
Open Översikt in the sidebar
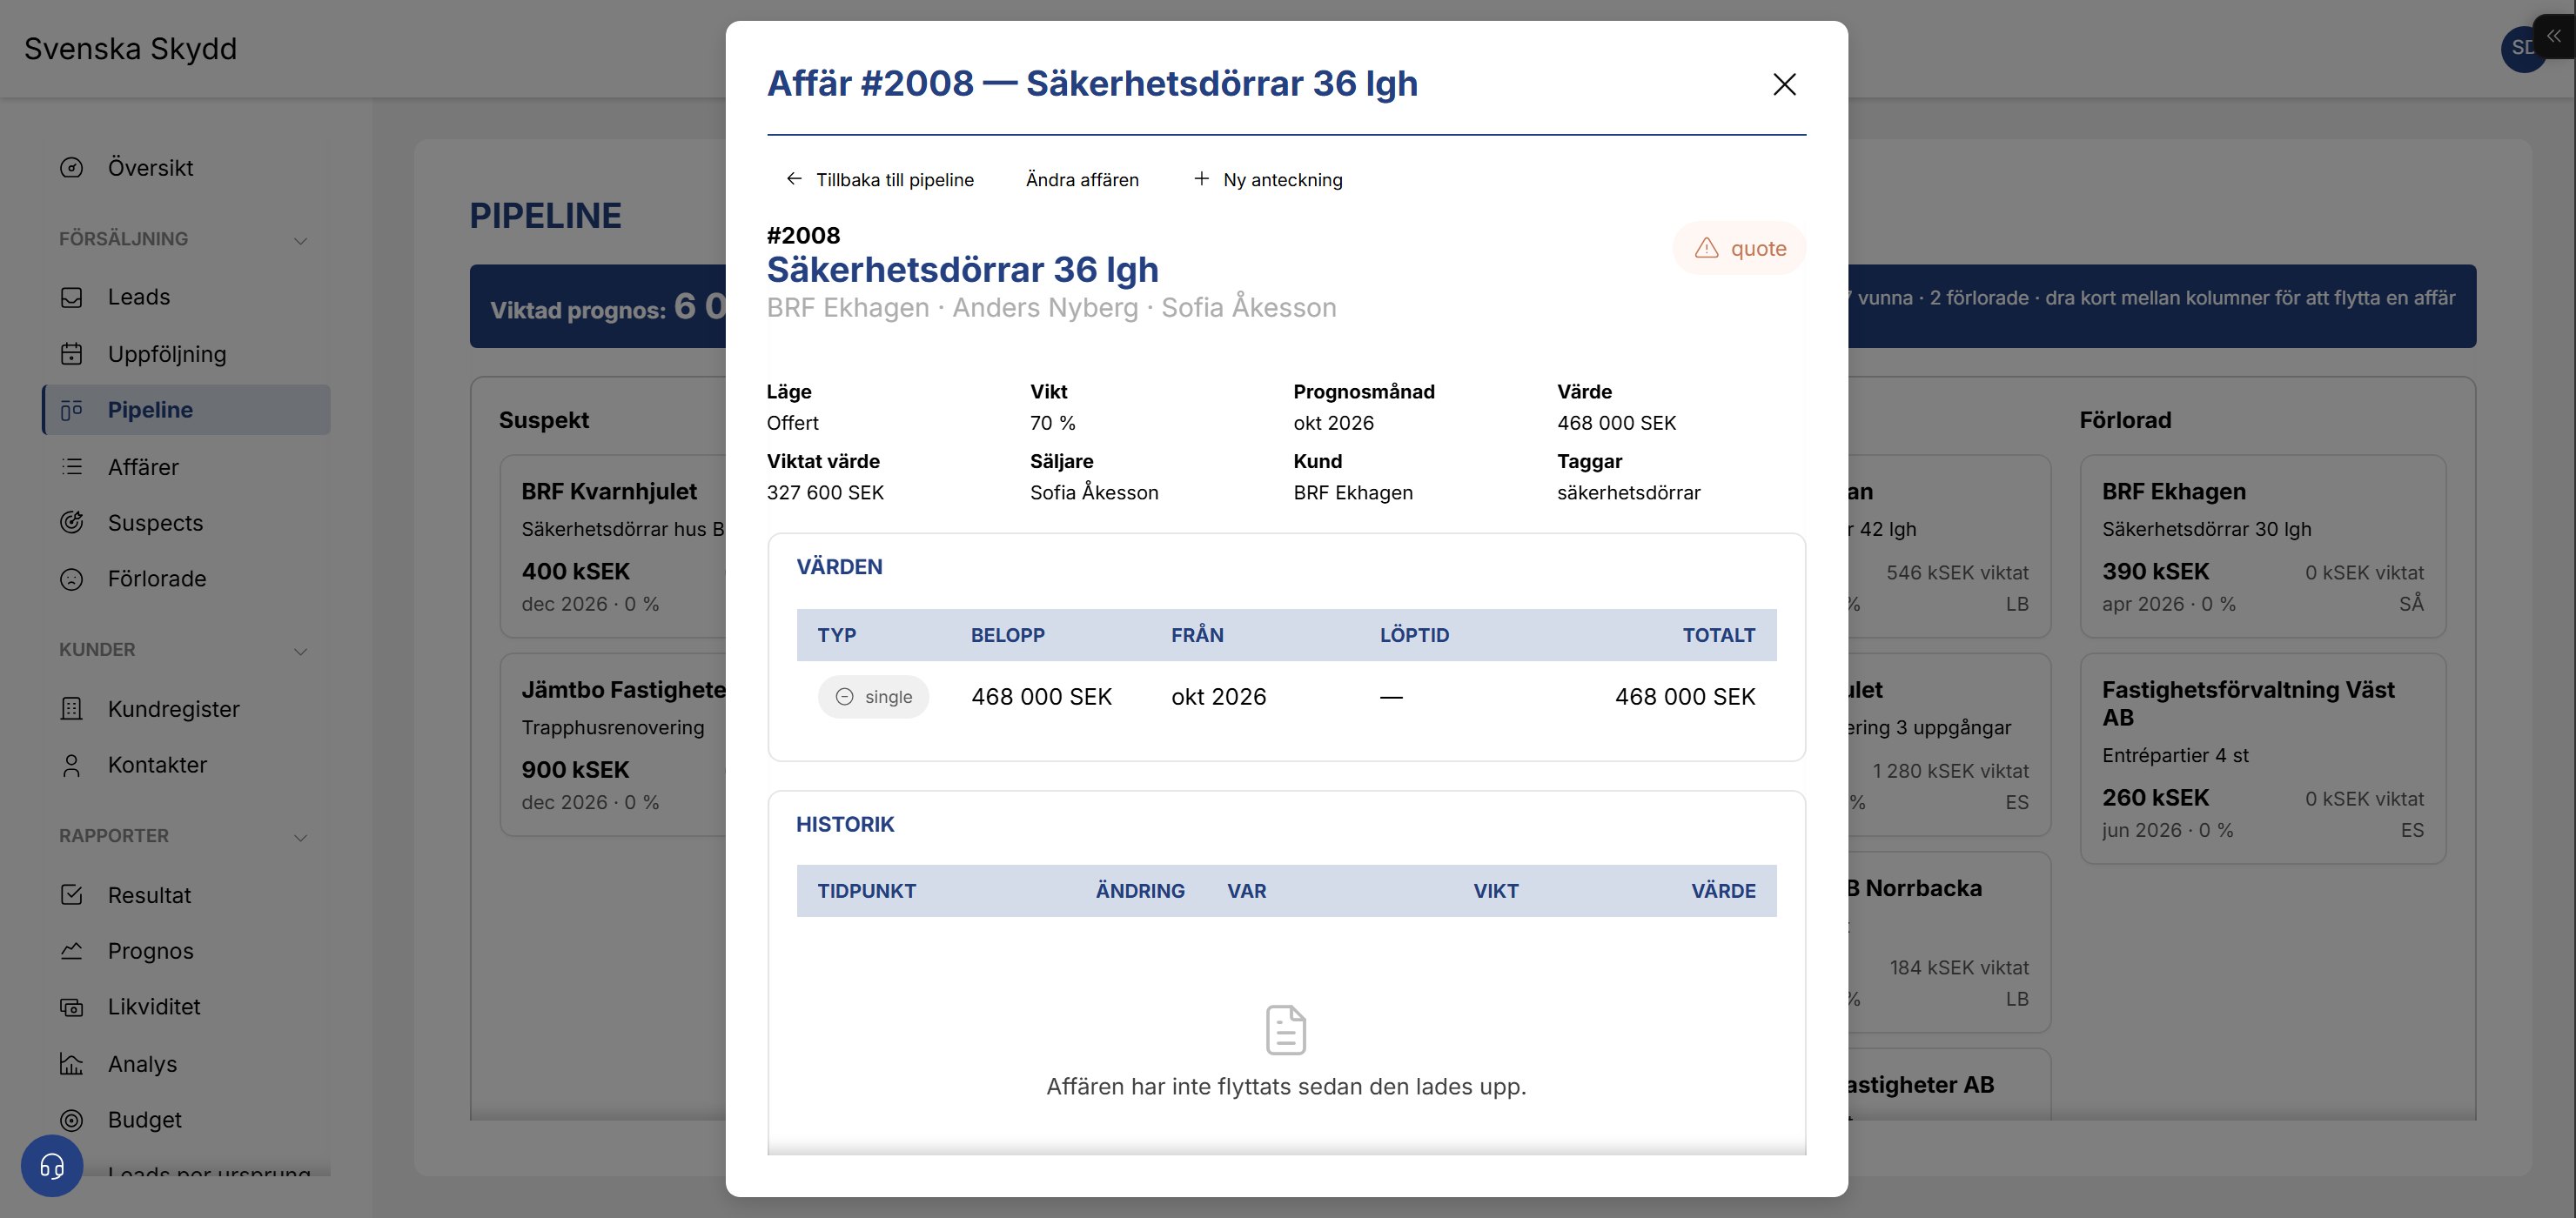tap(186, 168)
